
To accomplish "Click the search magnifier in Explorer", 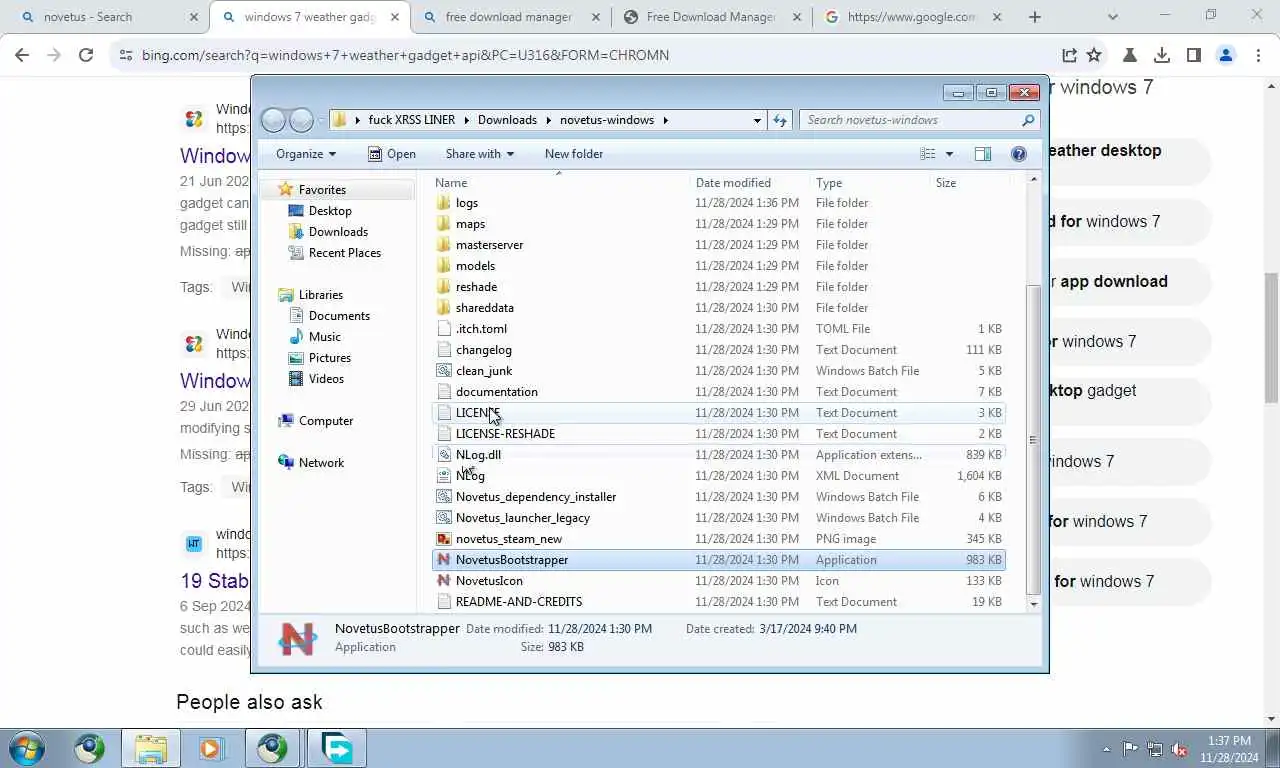I will 1028,120.
